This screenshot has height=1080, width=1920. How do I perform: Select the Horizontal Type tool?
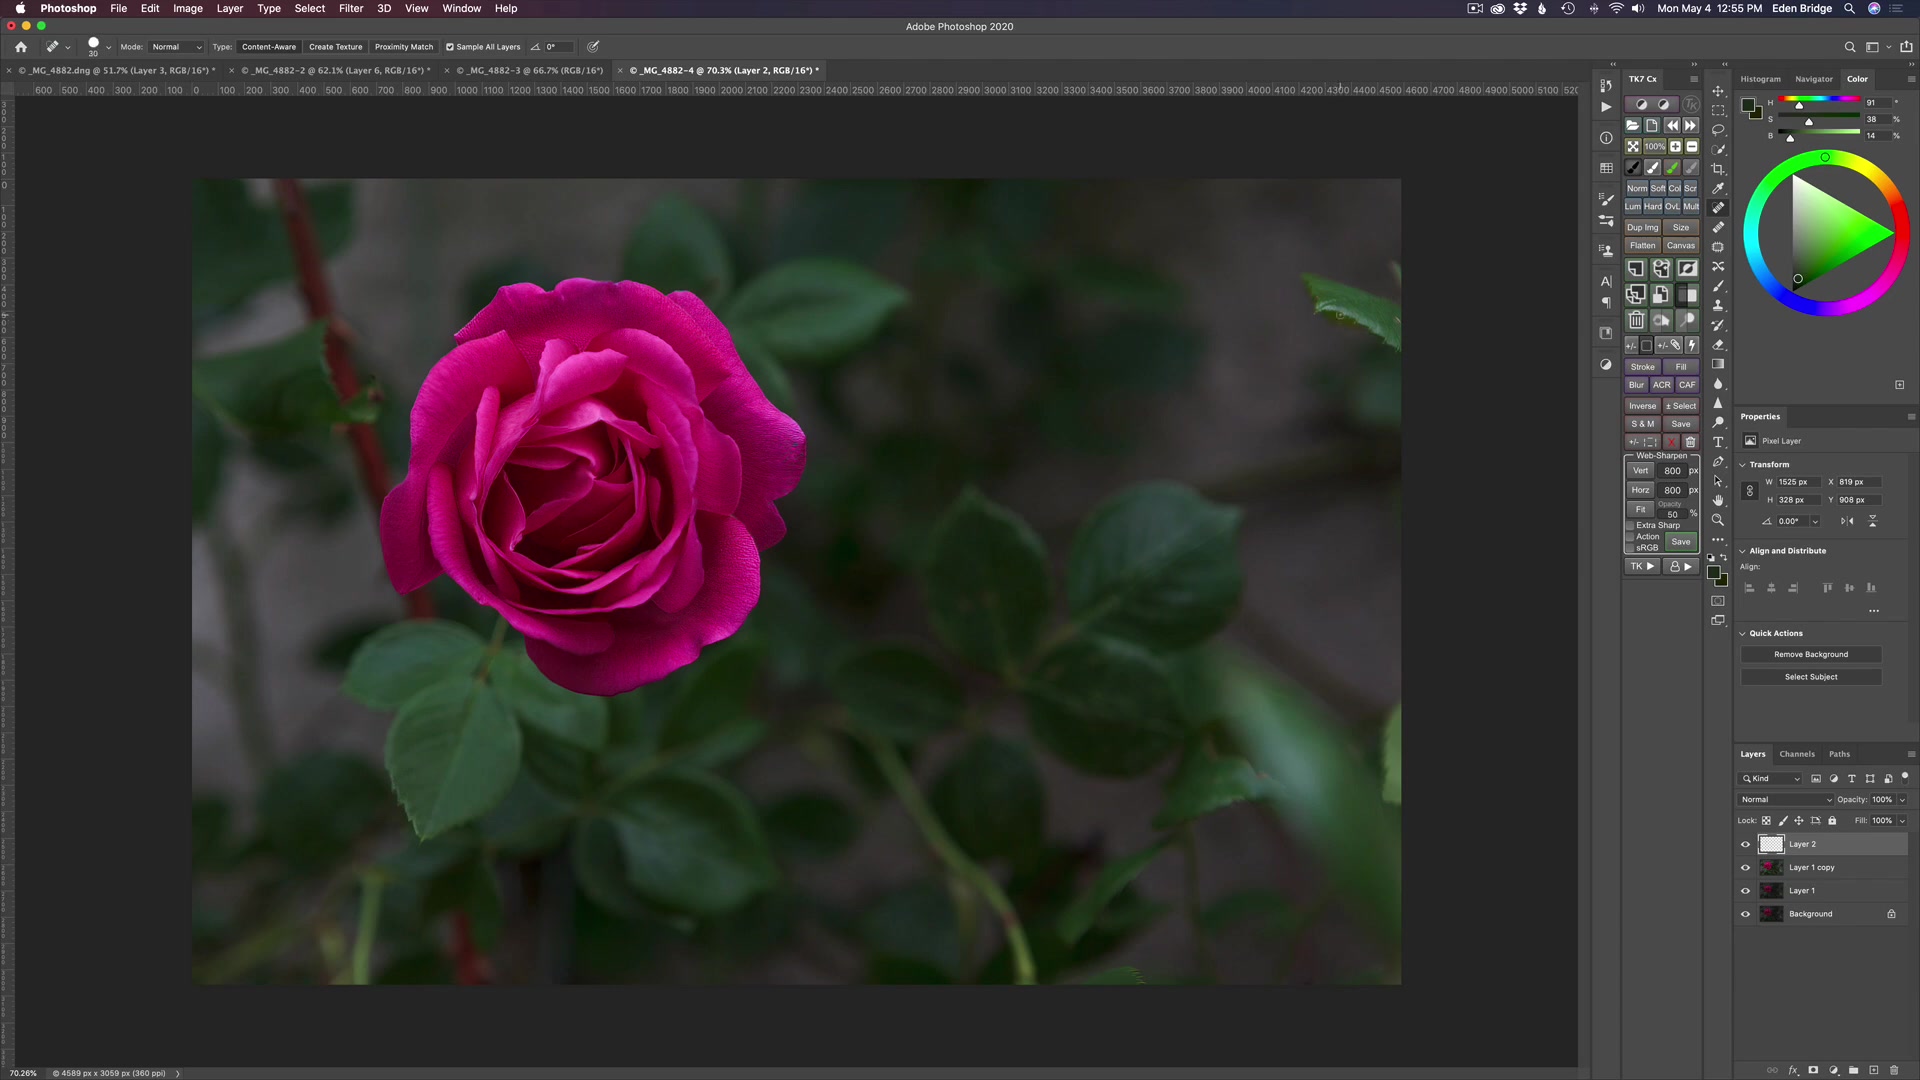click(x=1718, y=442)
